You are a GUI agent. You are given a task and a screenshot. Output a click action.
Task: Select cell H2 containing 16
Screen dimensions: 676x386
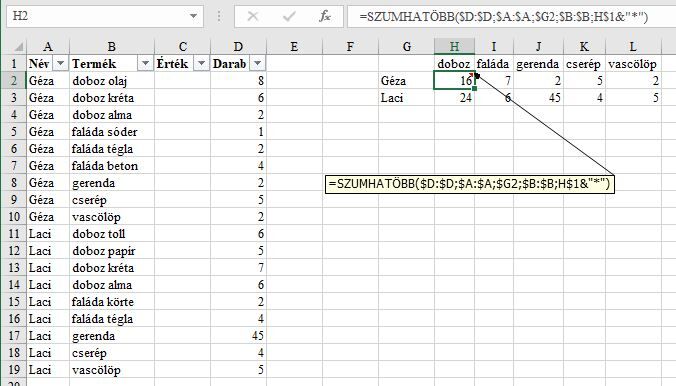coord(454,81)
